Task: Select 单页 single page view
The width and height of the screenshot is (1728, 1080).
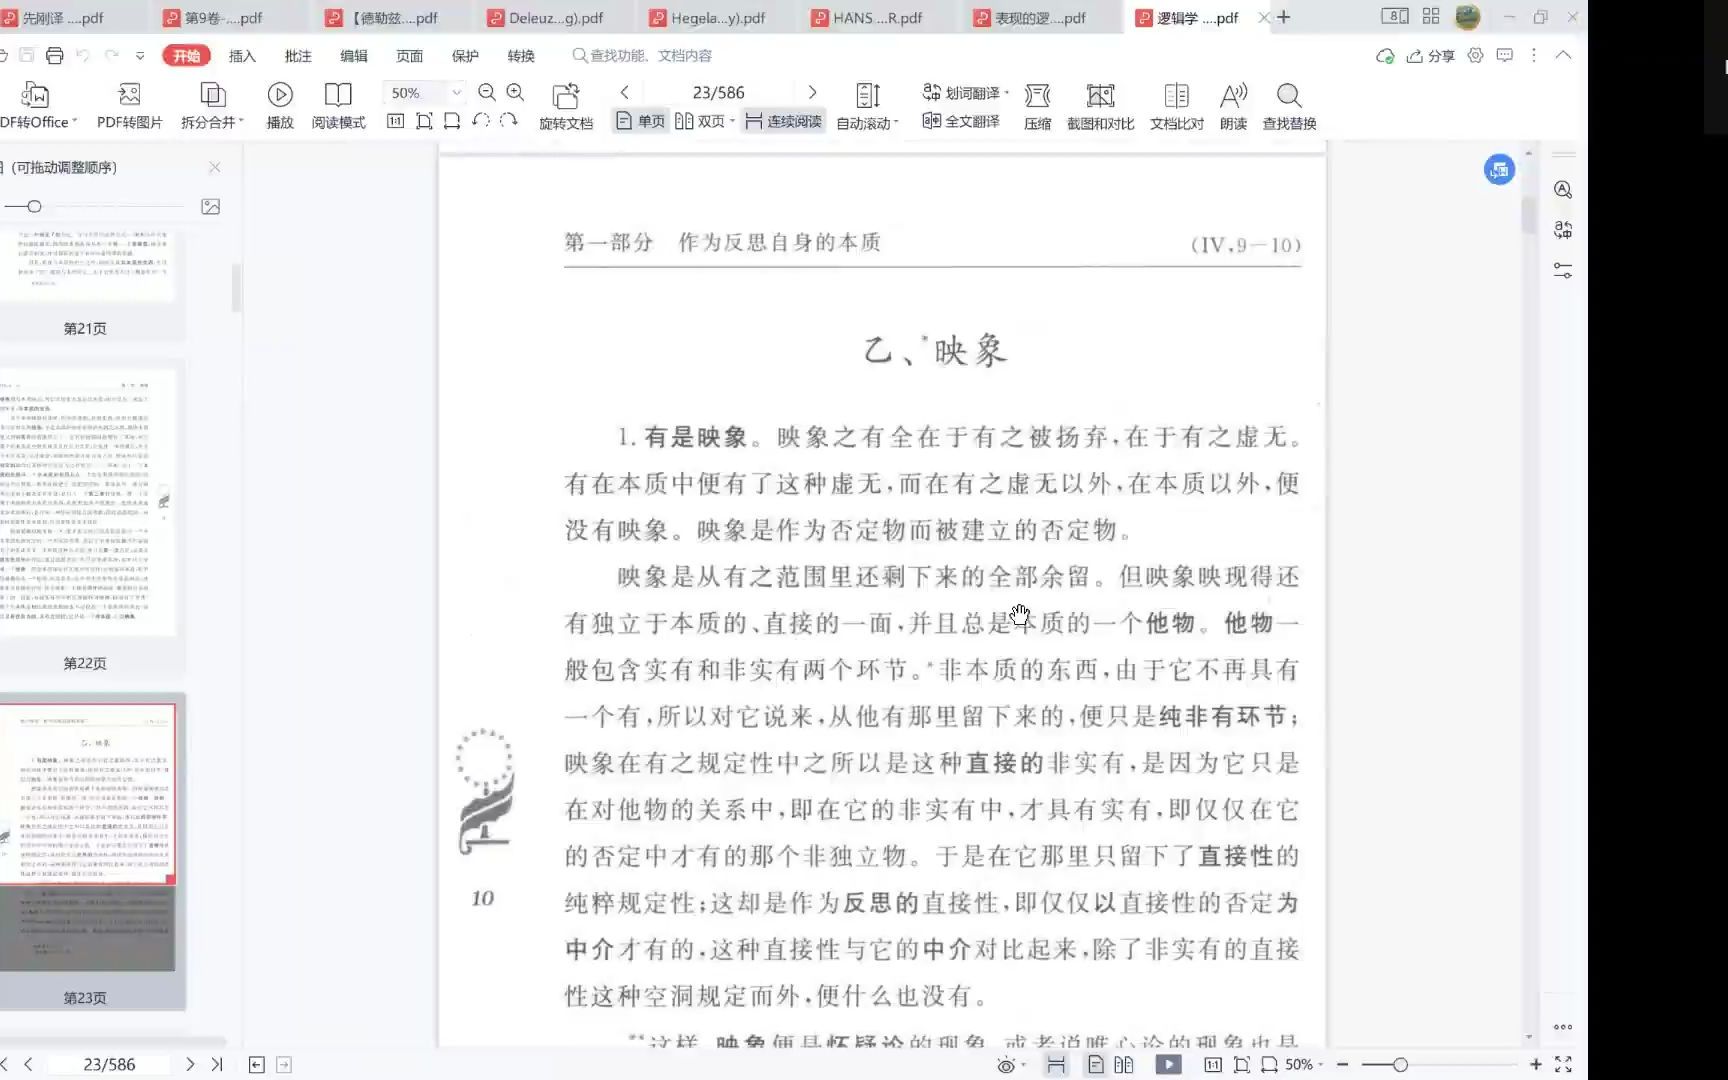Action: click(x=640, y=121)
